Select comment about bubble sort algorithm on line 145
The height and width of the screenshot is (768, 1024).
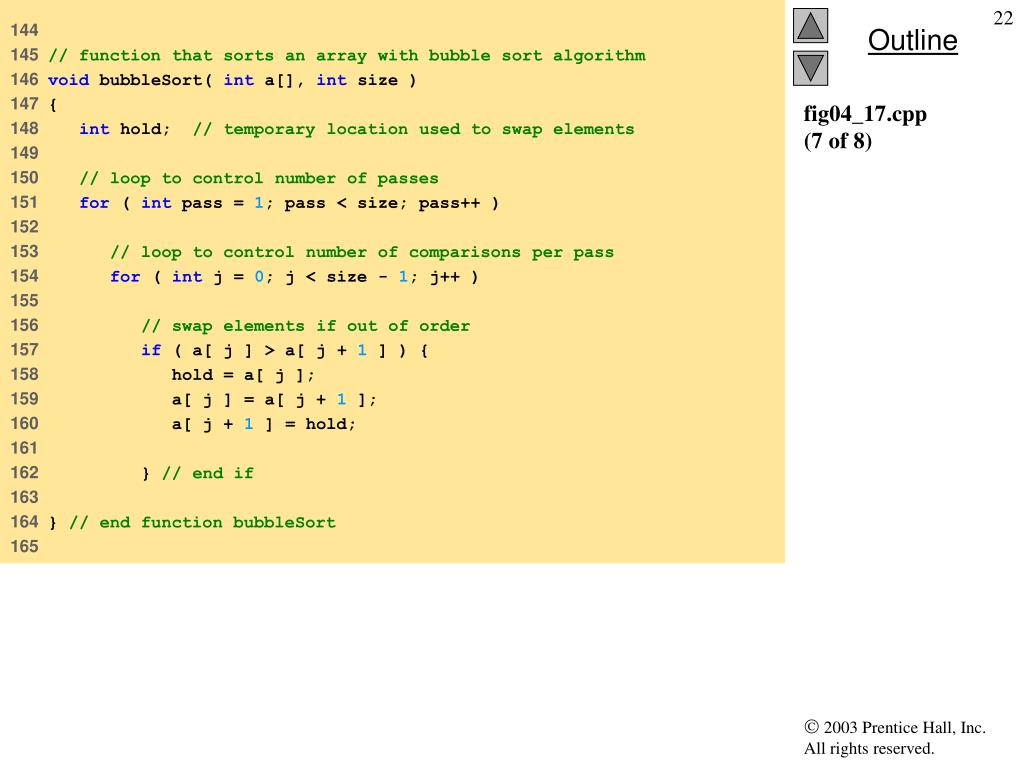[347, 56]
